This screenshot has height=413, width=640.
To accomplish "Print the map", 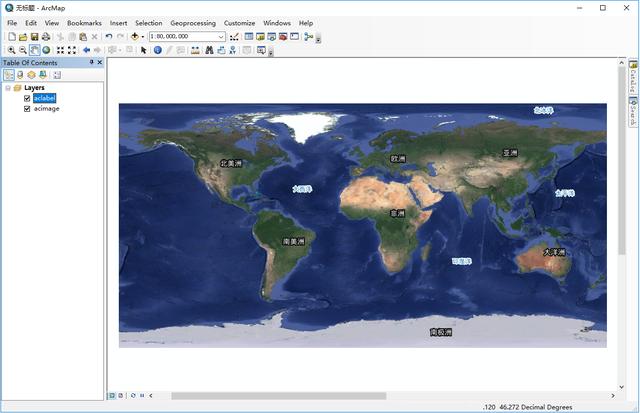I will pos(46,37).
